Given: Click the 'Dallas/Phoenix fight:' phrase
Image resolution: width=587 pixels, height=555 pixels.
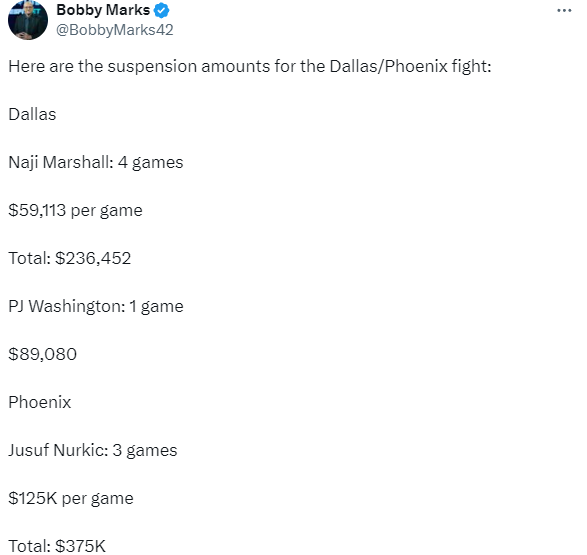Looking at the screenshot, I should click(x=410, y=67).
